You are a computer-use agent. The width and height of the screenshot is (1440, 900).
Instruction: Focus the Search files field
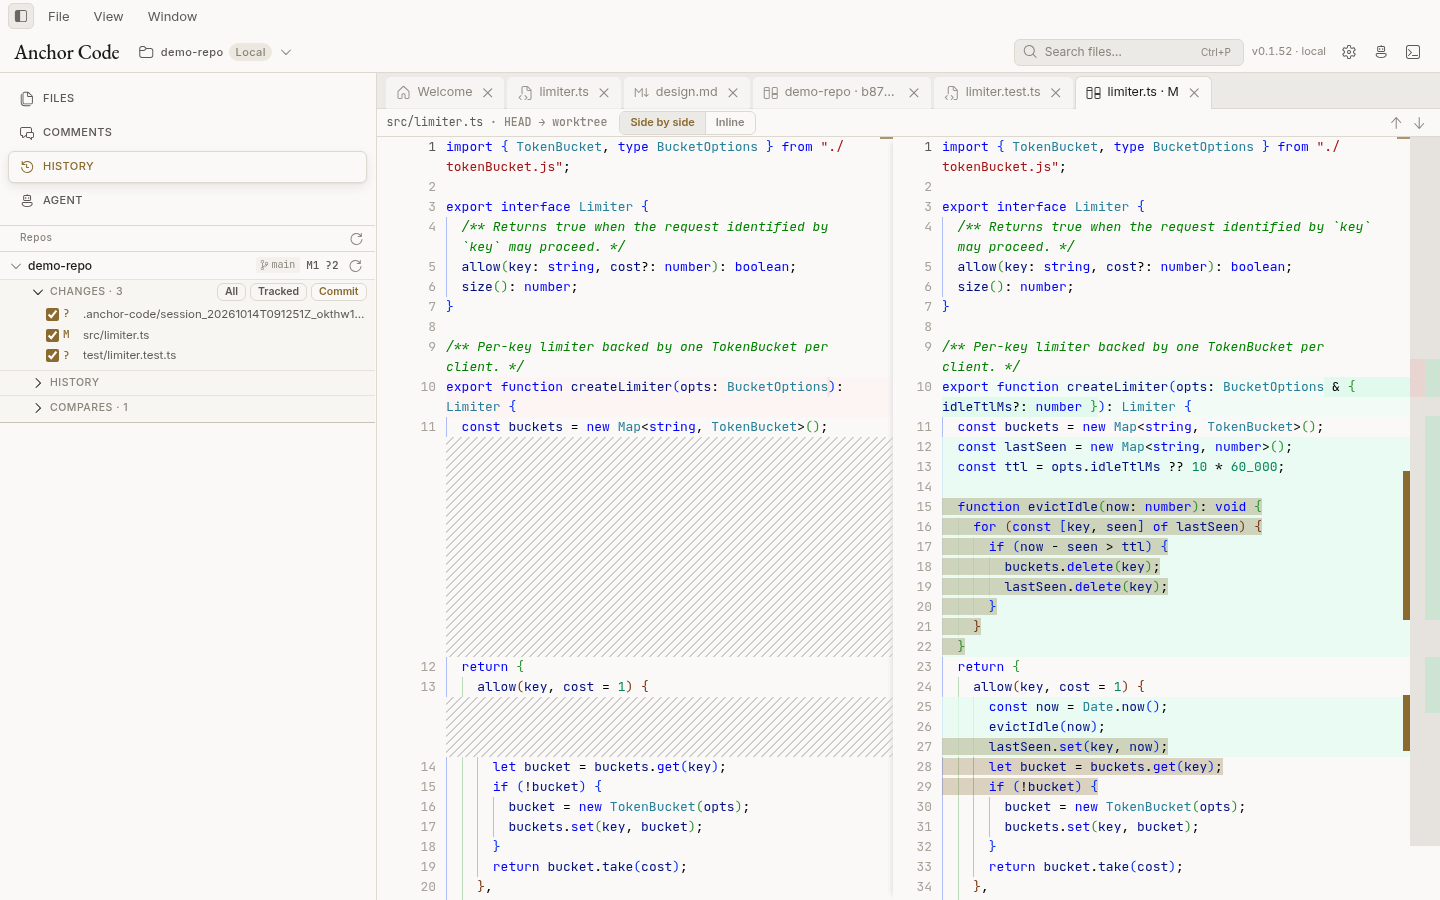click(1128, 52)
